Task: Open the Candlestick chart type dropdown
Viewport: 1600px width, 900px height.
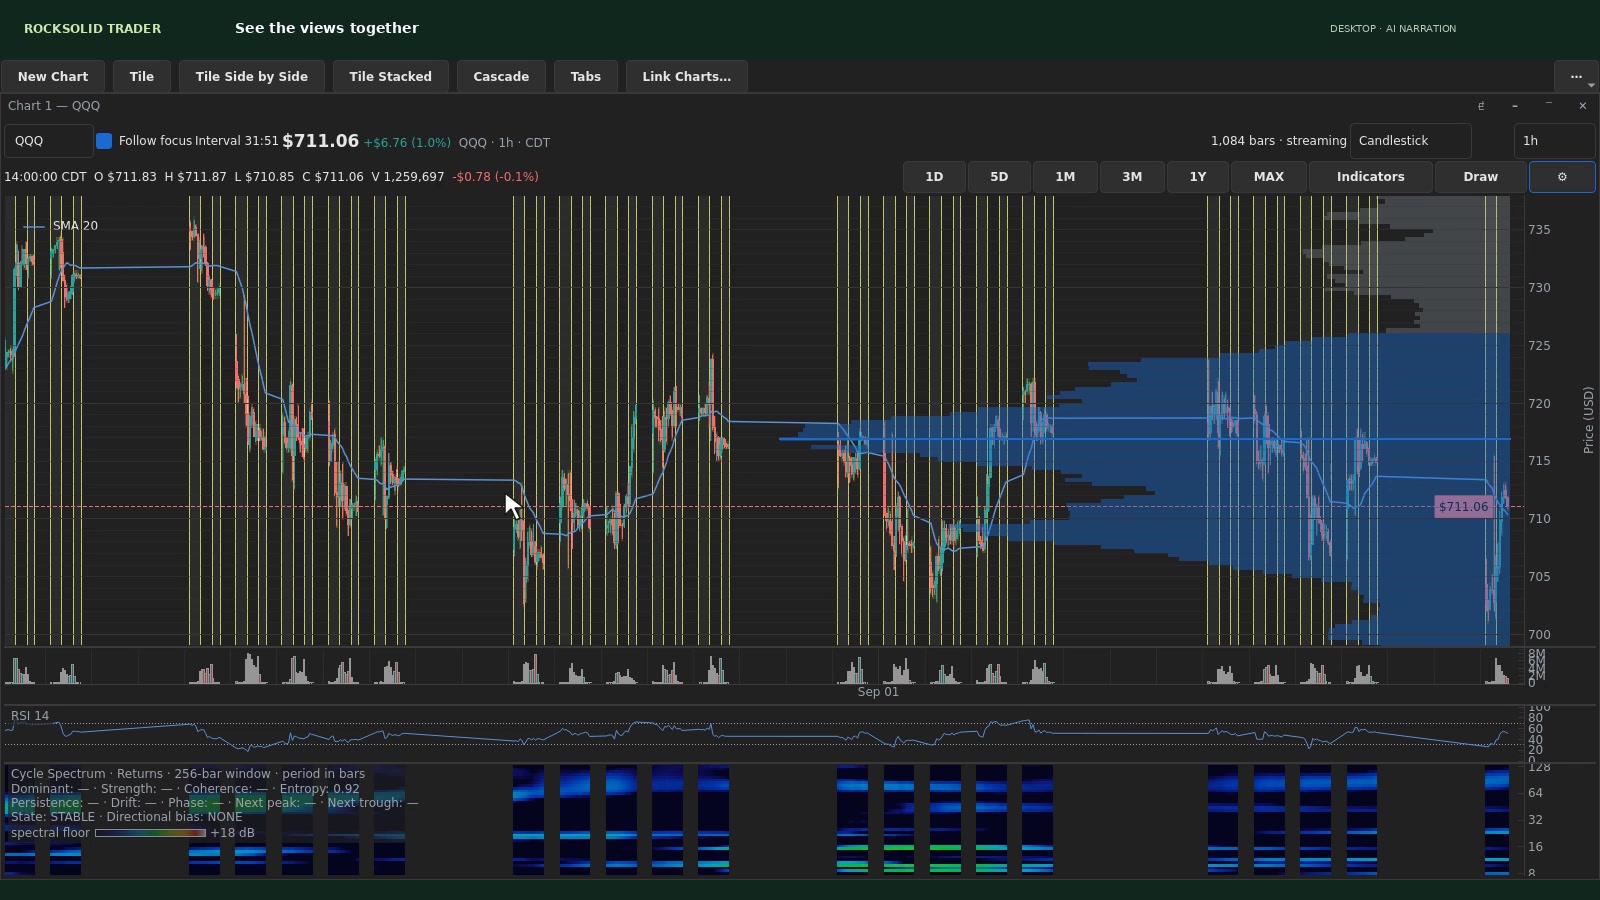Action: click(1410, 141)
